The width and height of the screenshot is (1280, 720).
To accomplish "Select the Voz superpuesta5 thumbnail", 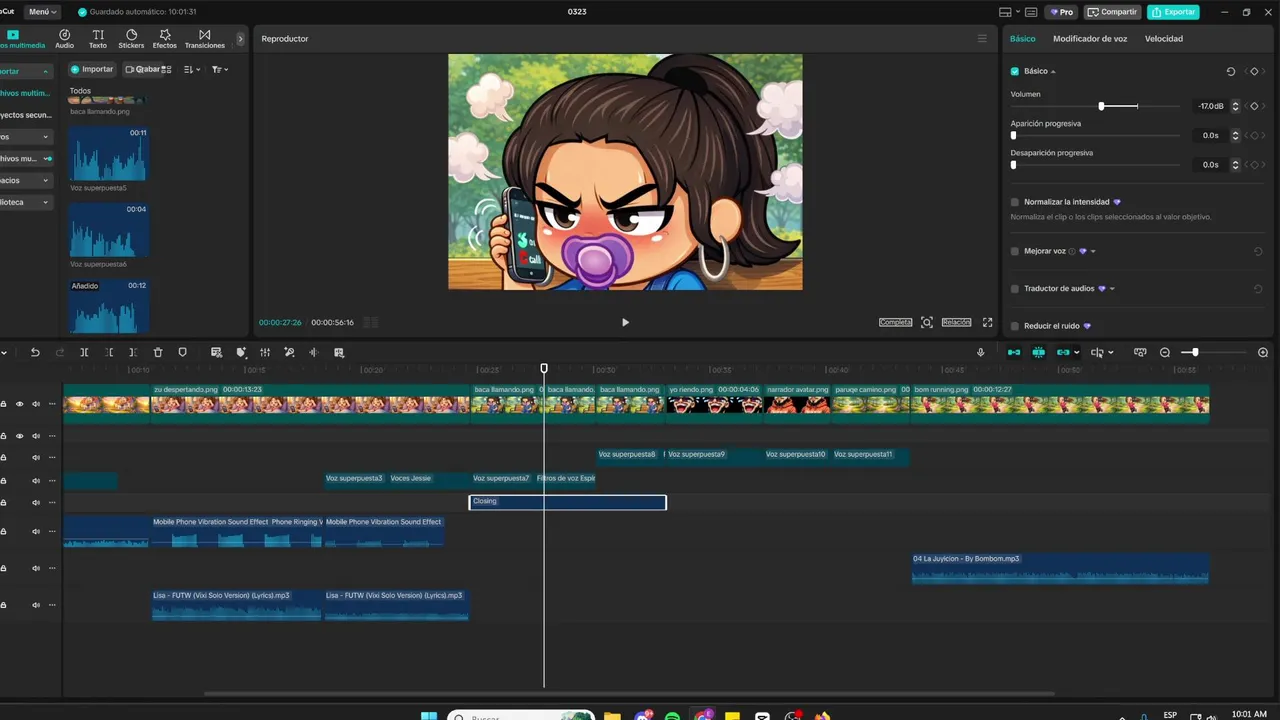I will point(109,153).
